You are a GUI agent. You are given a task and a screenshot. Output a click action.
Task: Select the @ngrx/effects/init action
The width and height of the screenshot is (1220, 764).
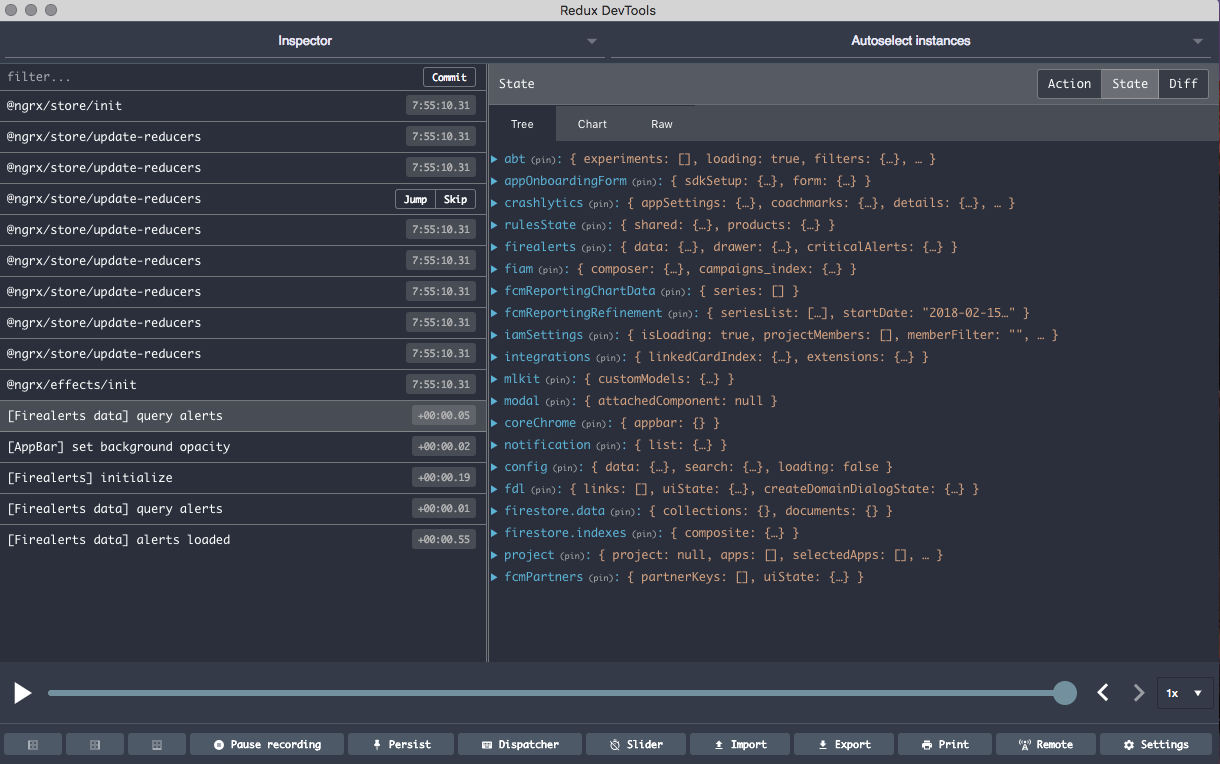243,385
